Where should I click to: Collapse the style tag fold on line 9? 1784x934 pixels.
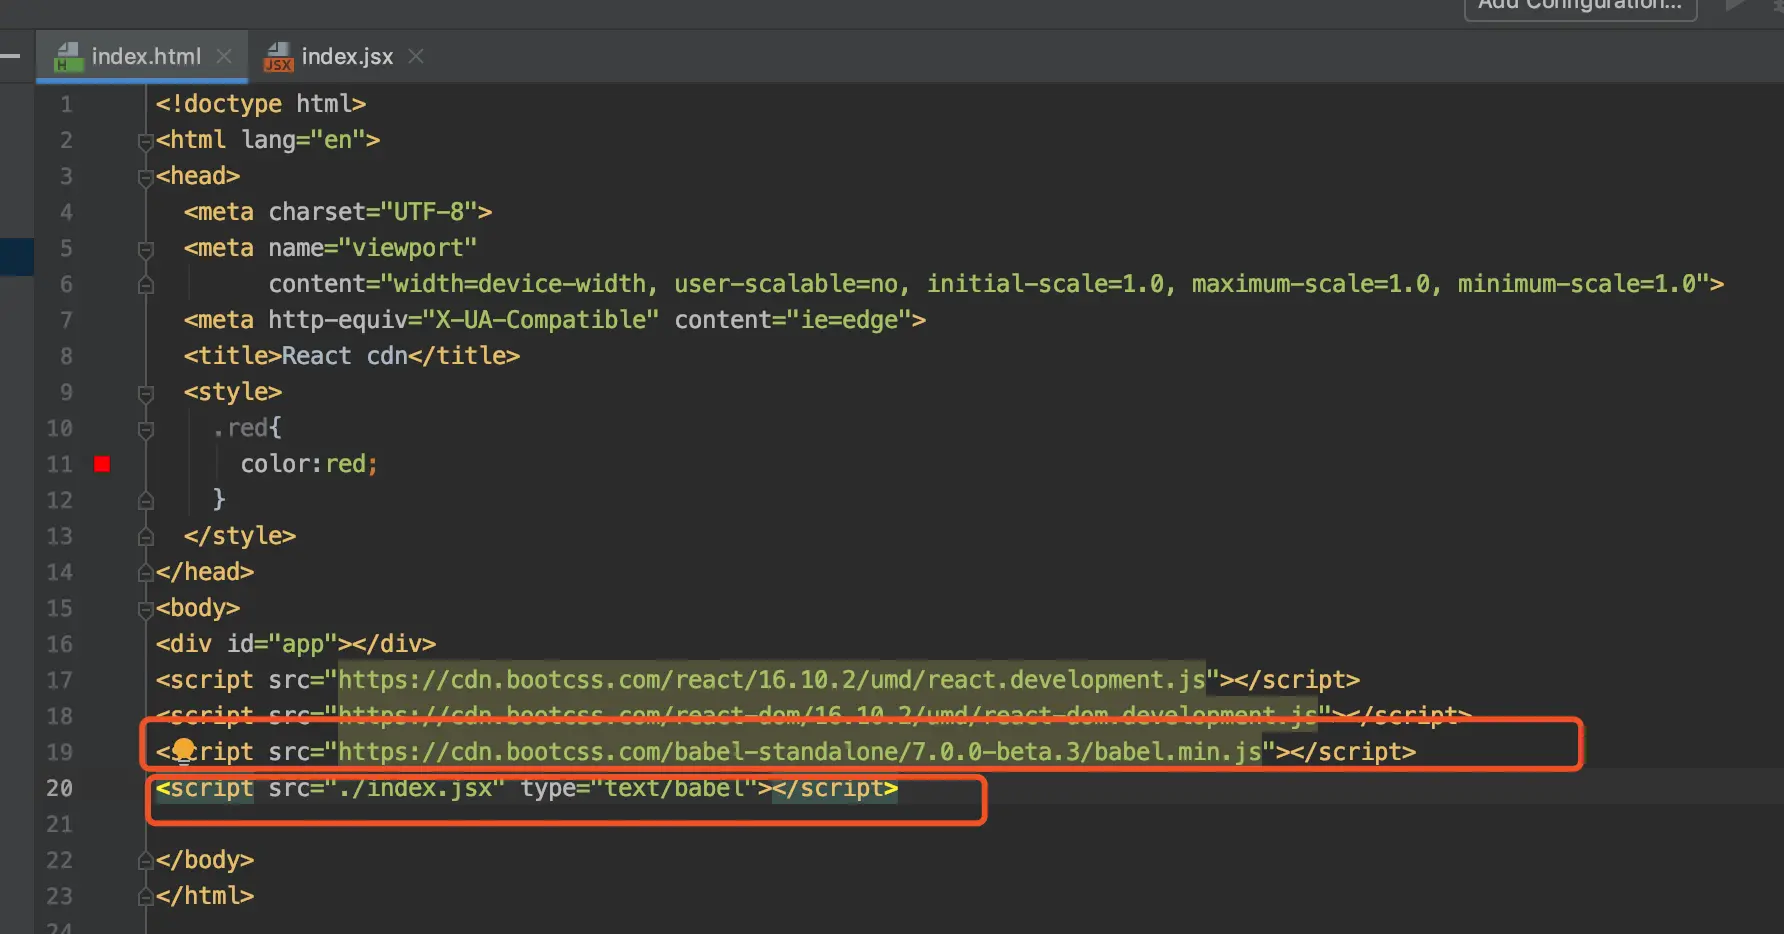(x=146, y=393)
